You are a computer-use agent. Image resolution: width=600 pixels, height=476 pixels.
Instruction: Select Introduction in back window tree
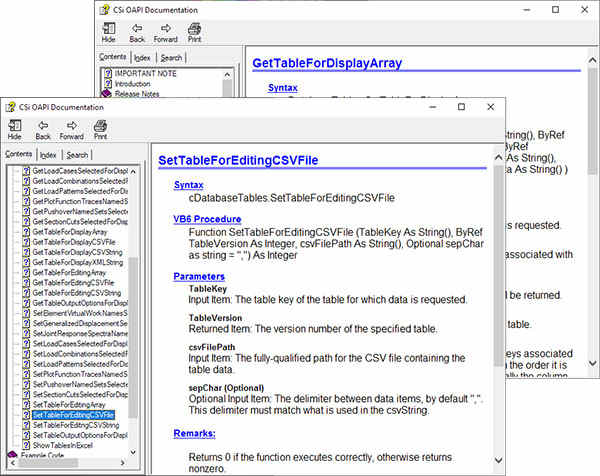point(132,83)
